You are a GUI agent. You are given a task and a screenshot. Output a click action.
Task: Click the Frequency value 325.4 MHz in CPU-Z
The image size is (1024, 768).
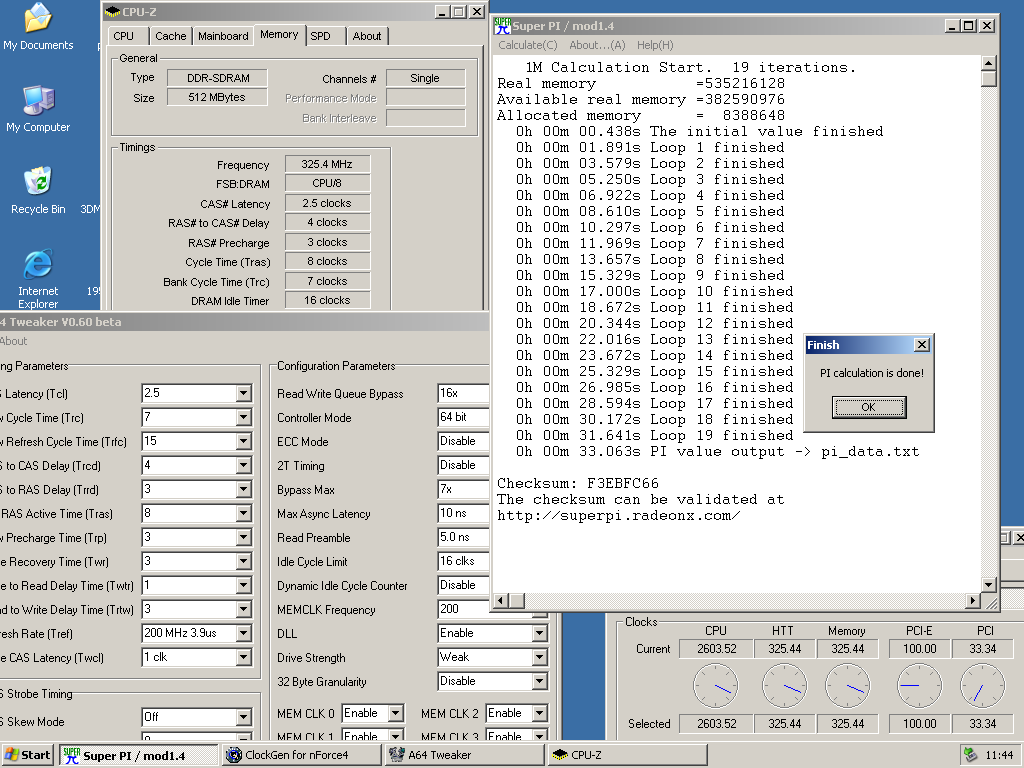coord(327,165)
